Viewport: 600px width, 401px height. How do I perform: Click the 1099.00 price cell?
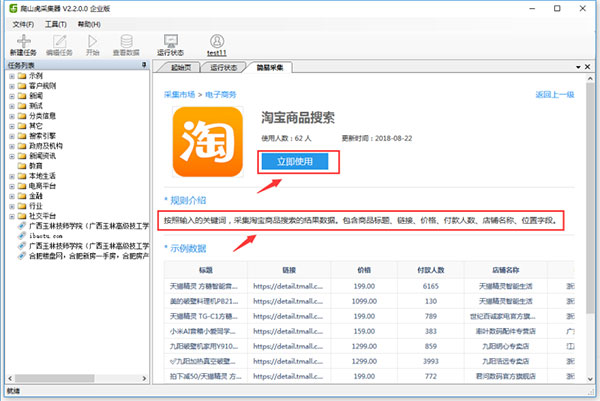coord(364,301)
